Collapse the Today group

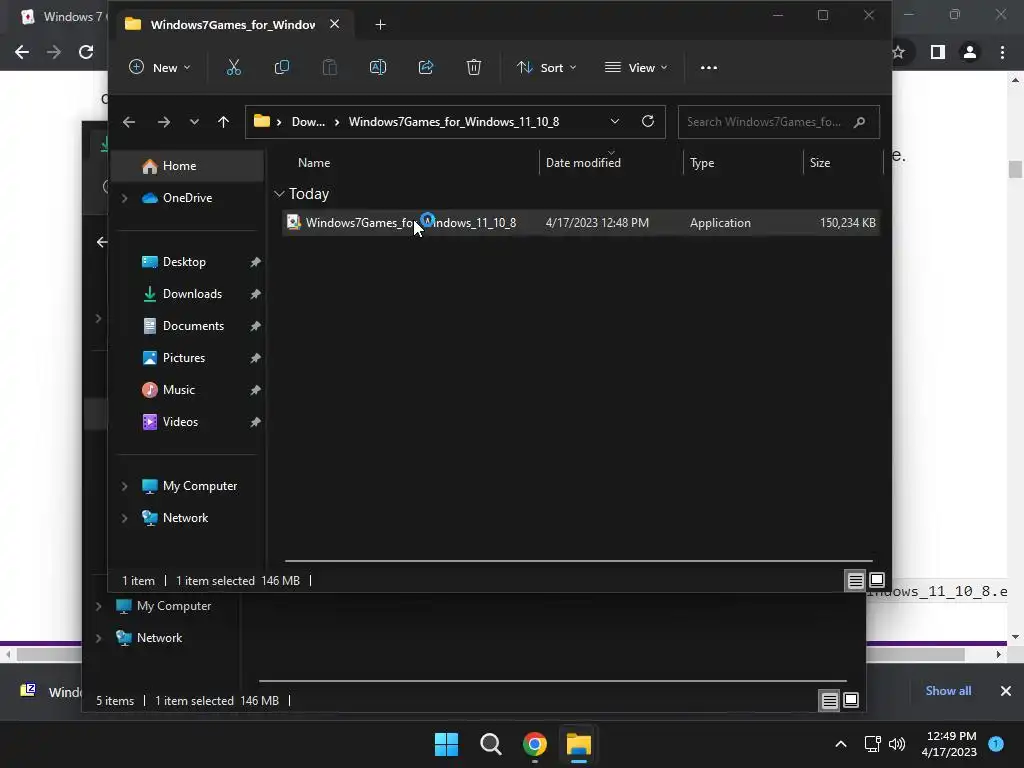pyautogui.click(x=279, y=194)
